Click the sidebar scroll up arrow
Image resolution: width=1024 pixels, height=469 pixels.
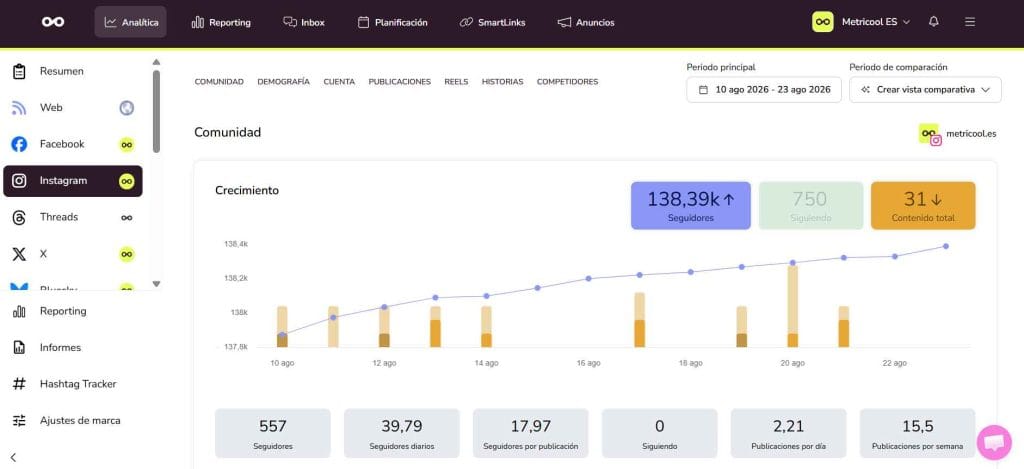pos(156,62)
